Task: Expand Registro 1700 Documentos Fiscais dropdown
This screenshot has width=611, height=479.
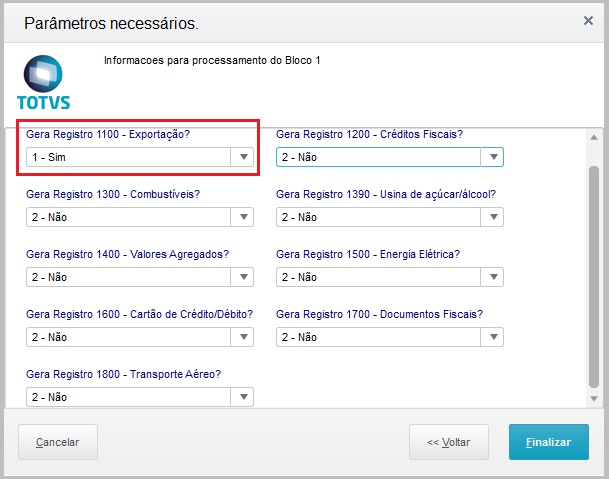Action: click(492, 337)
